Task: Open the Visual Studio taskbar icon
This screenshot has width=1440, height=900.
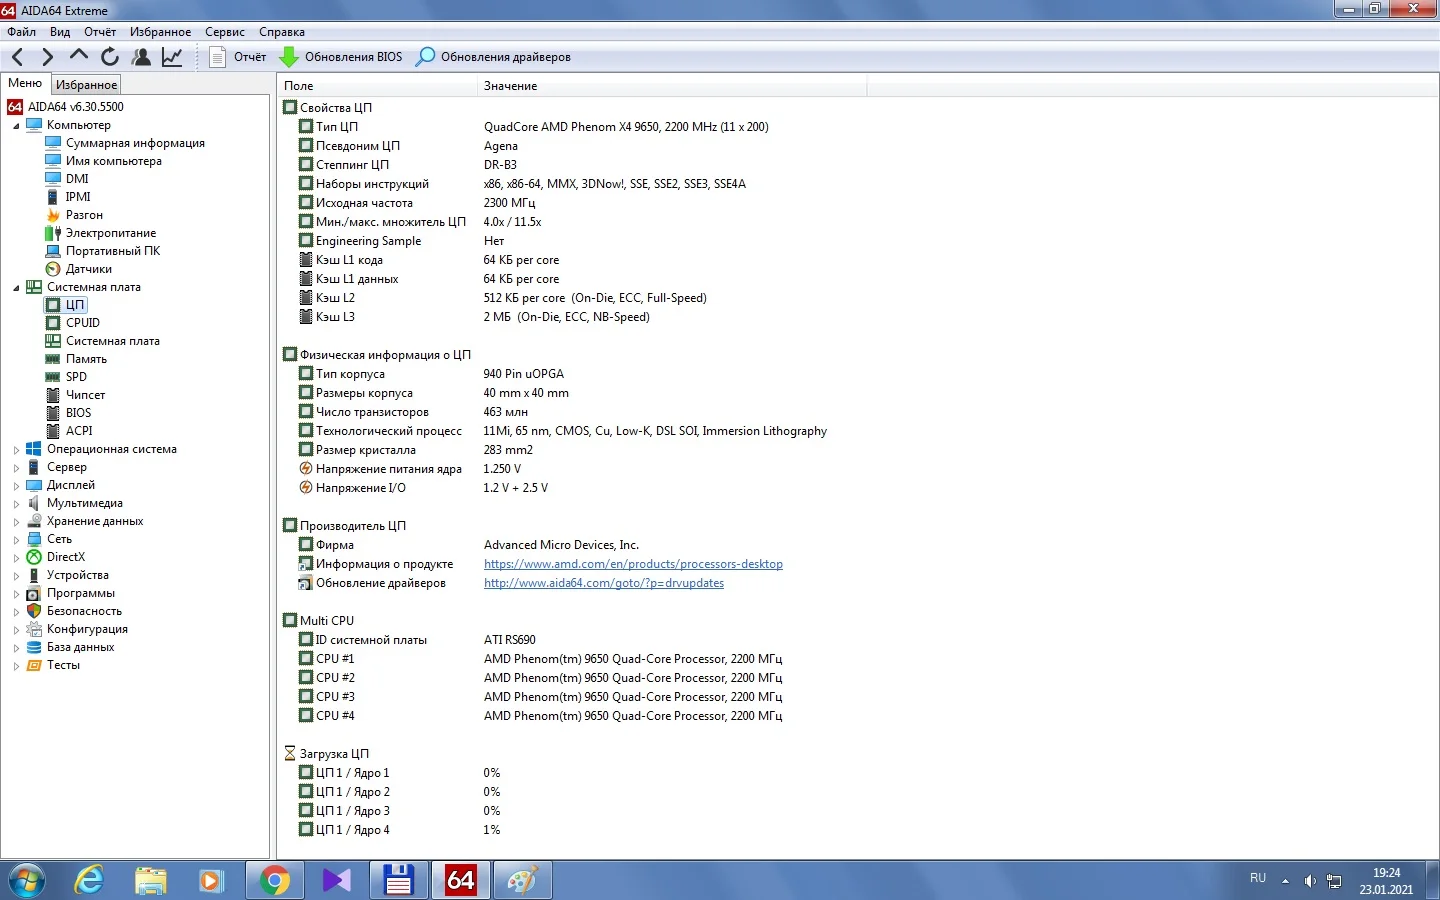Action: [x=336, y=880]
